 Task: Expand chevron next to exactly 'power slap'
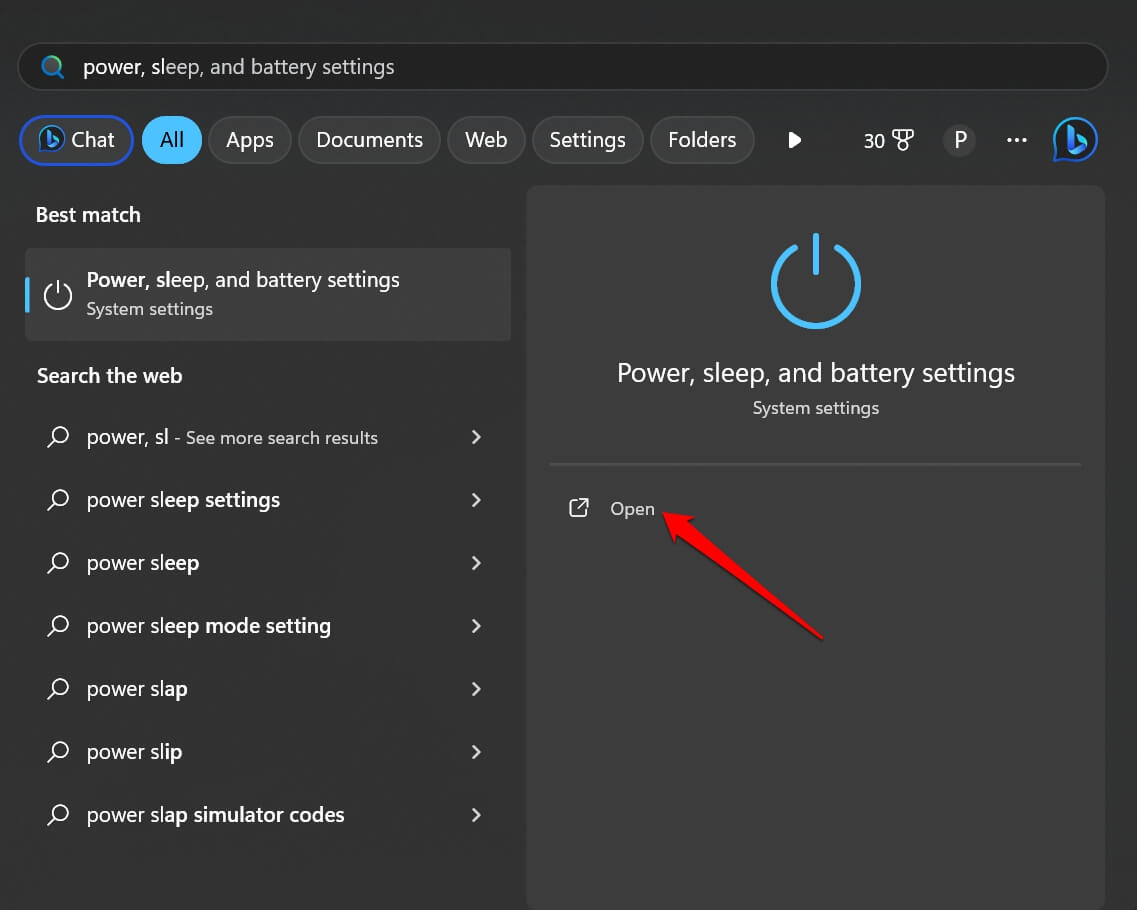point(476,690)
